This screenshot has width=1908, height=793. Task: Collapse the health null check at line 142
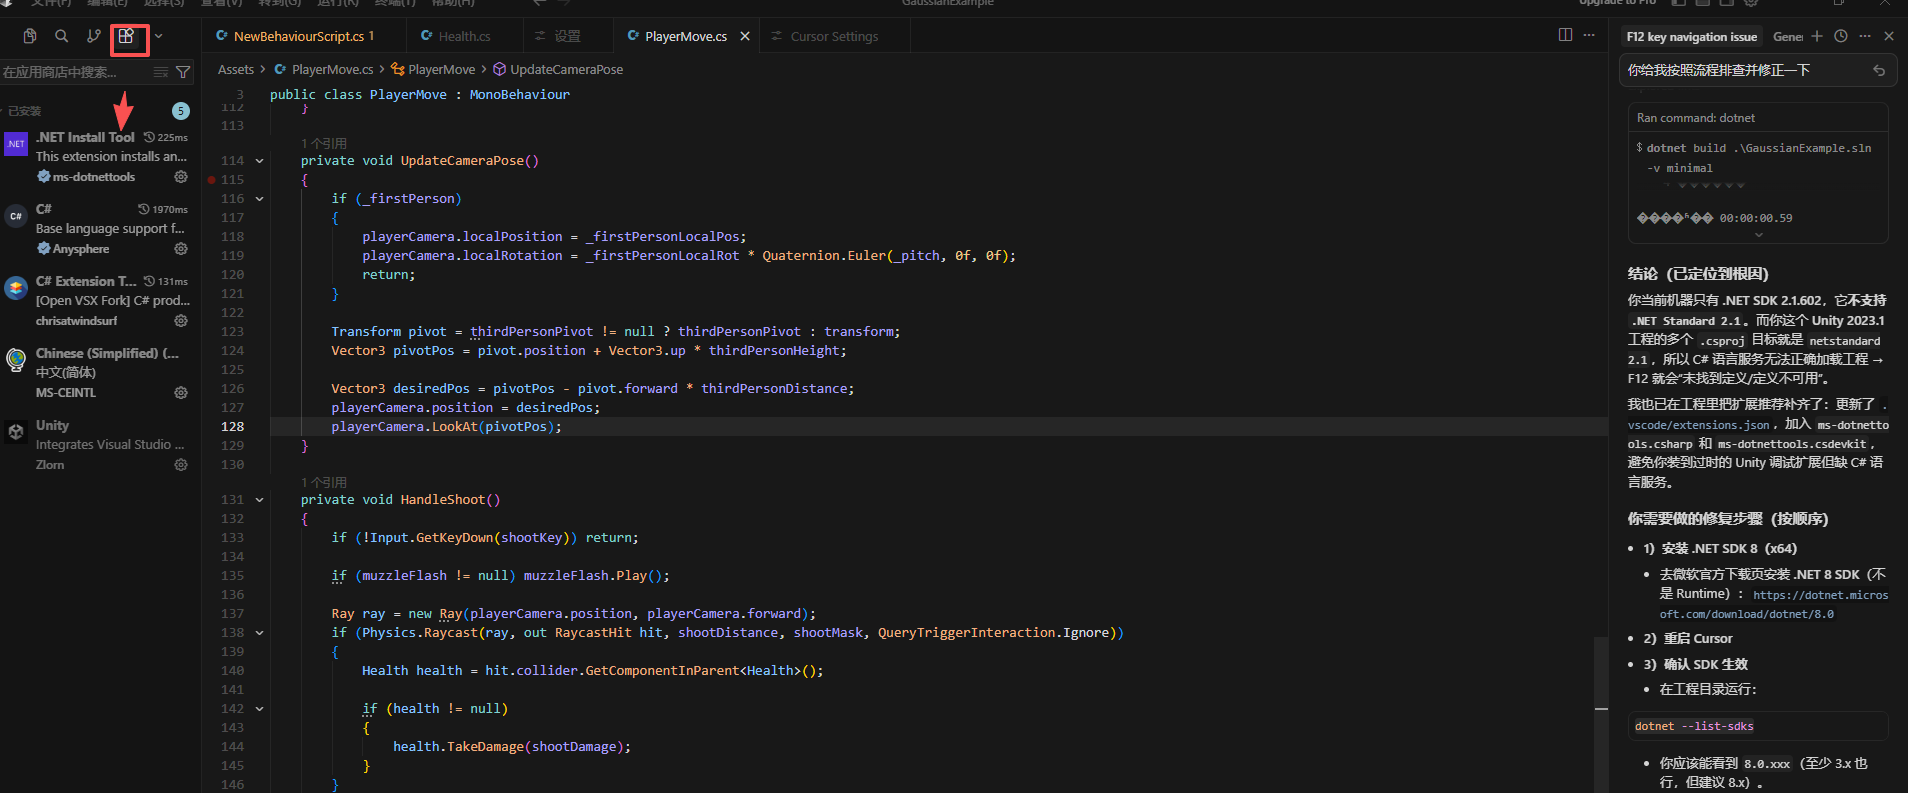pos(260,709)
